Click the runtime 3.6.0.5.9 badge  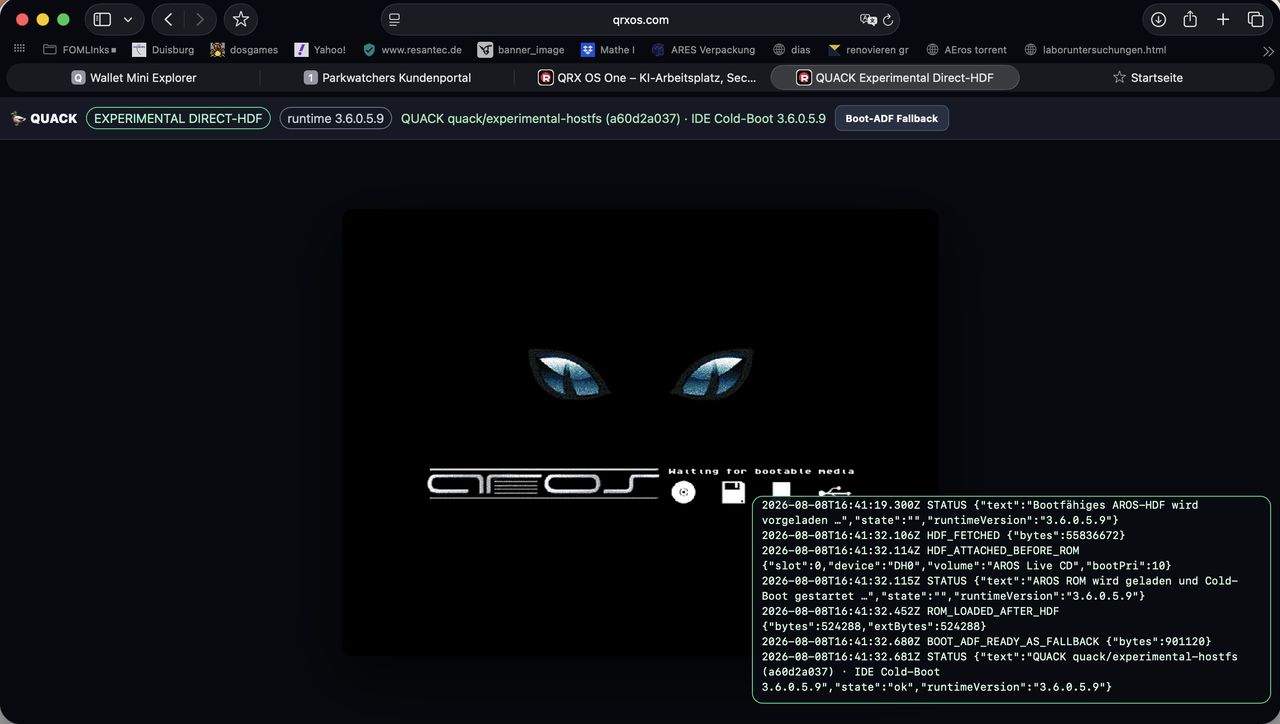[x=336, y=118]
